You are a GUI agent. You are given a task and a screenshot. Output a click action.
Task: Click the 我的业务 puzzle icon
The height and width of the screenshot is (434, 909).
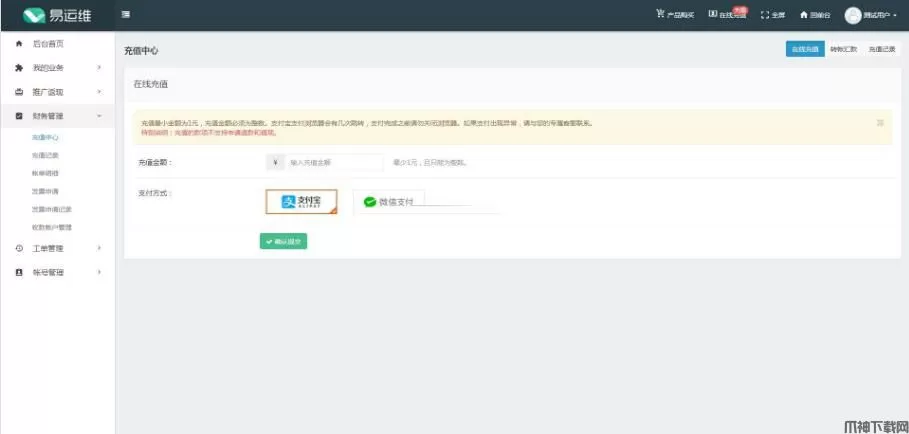[19, 68]
